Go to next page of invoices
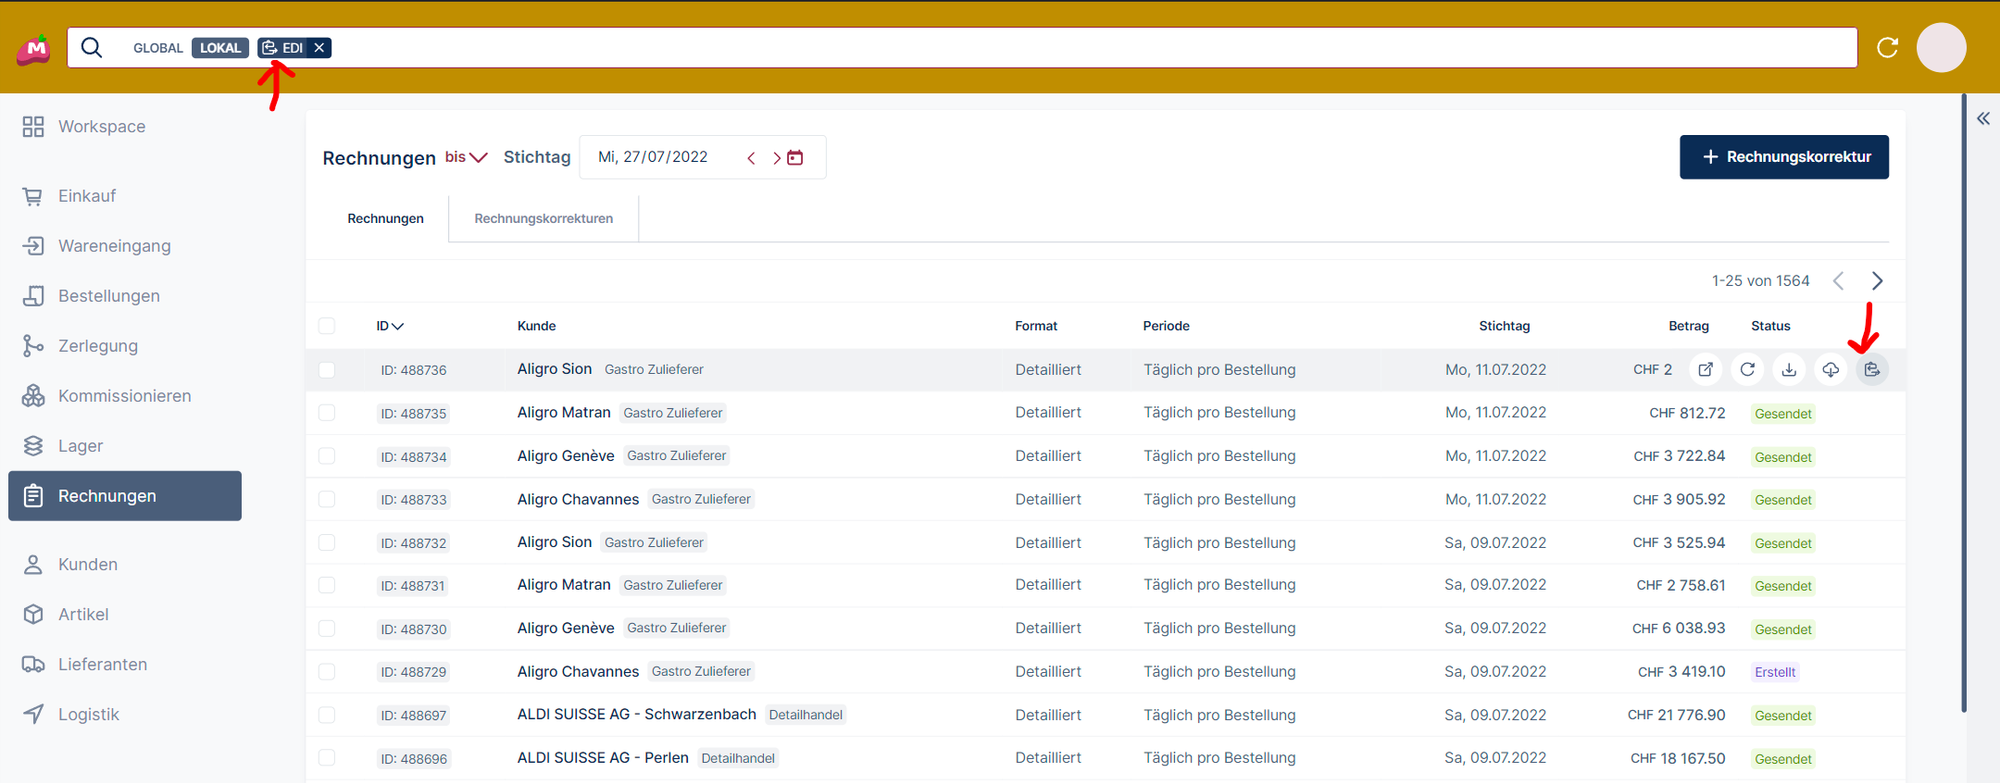Viewport: 2000px width, 783px height. pyautogui.click(x=1877, y=281)
